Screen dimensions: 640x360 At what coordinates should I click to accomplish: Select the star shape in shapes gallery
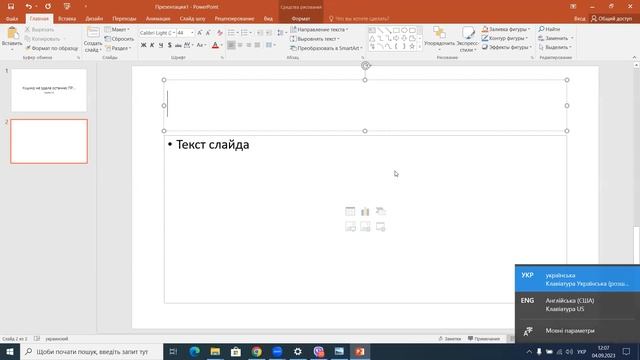click(x=412, y=47)
